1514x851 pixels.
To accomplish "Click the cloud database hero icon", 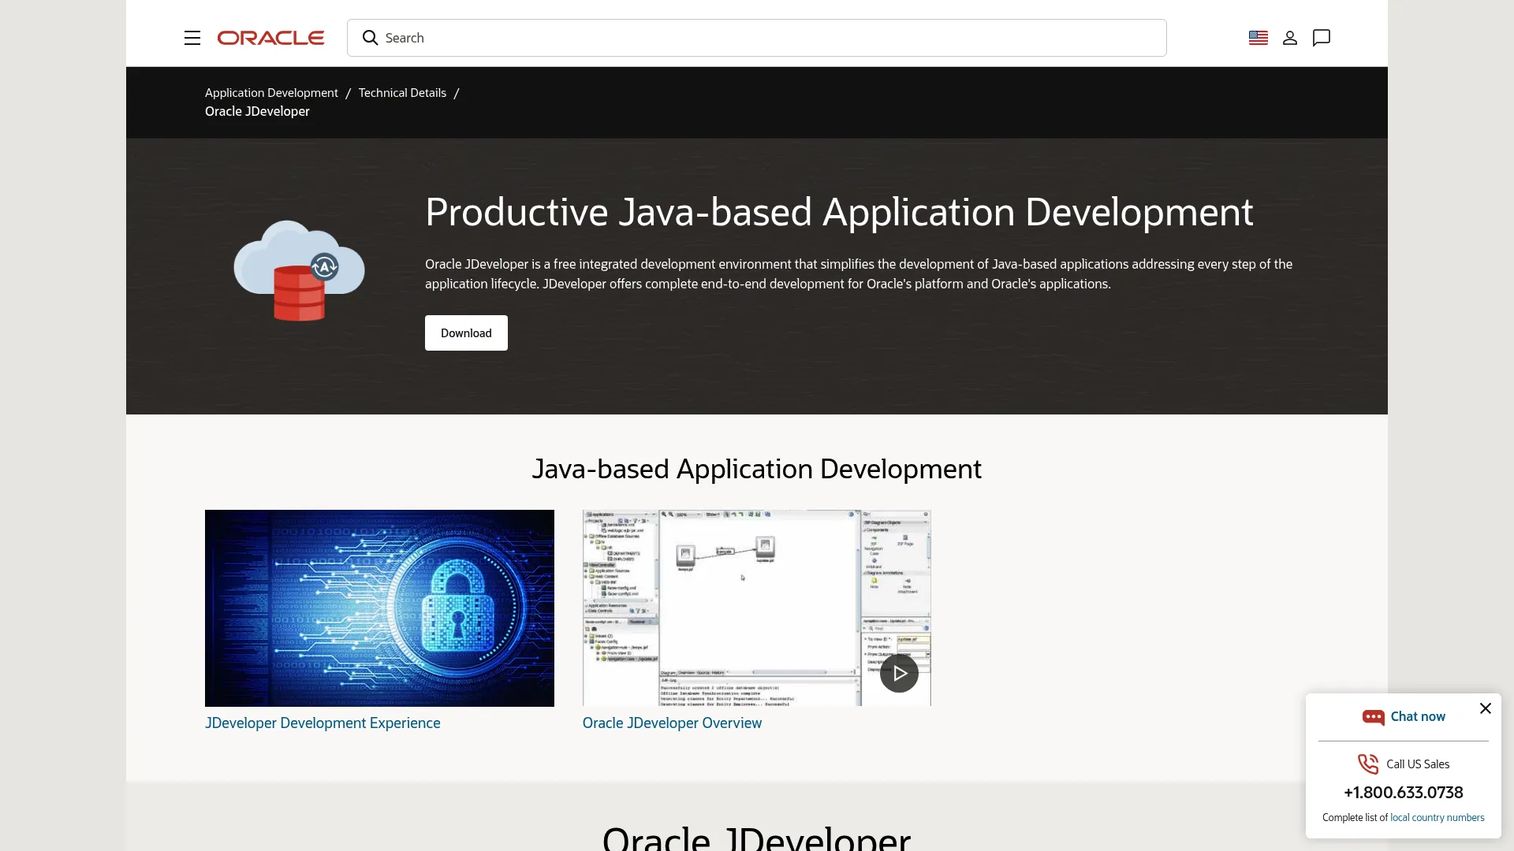I will (x=299, y=270).
